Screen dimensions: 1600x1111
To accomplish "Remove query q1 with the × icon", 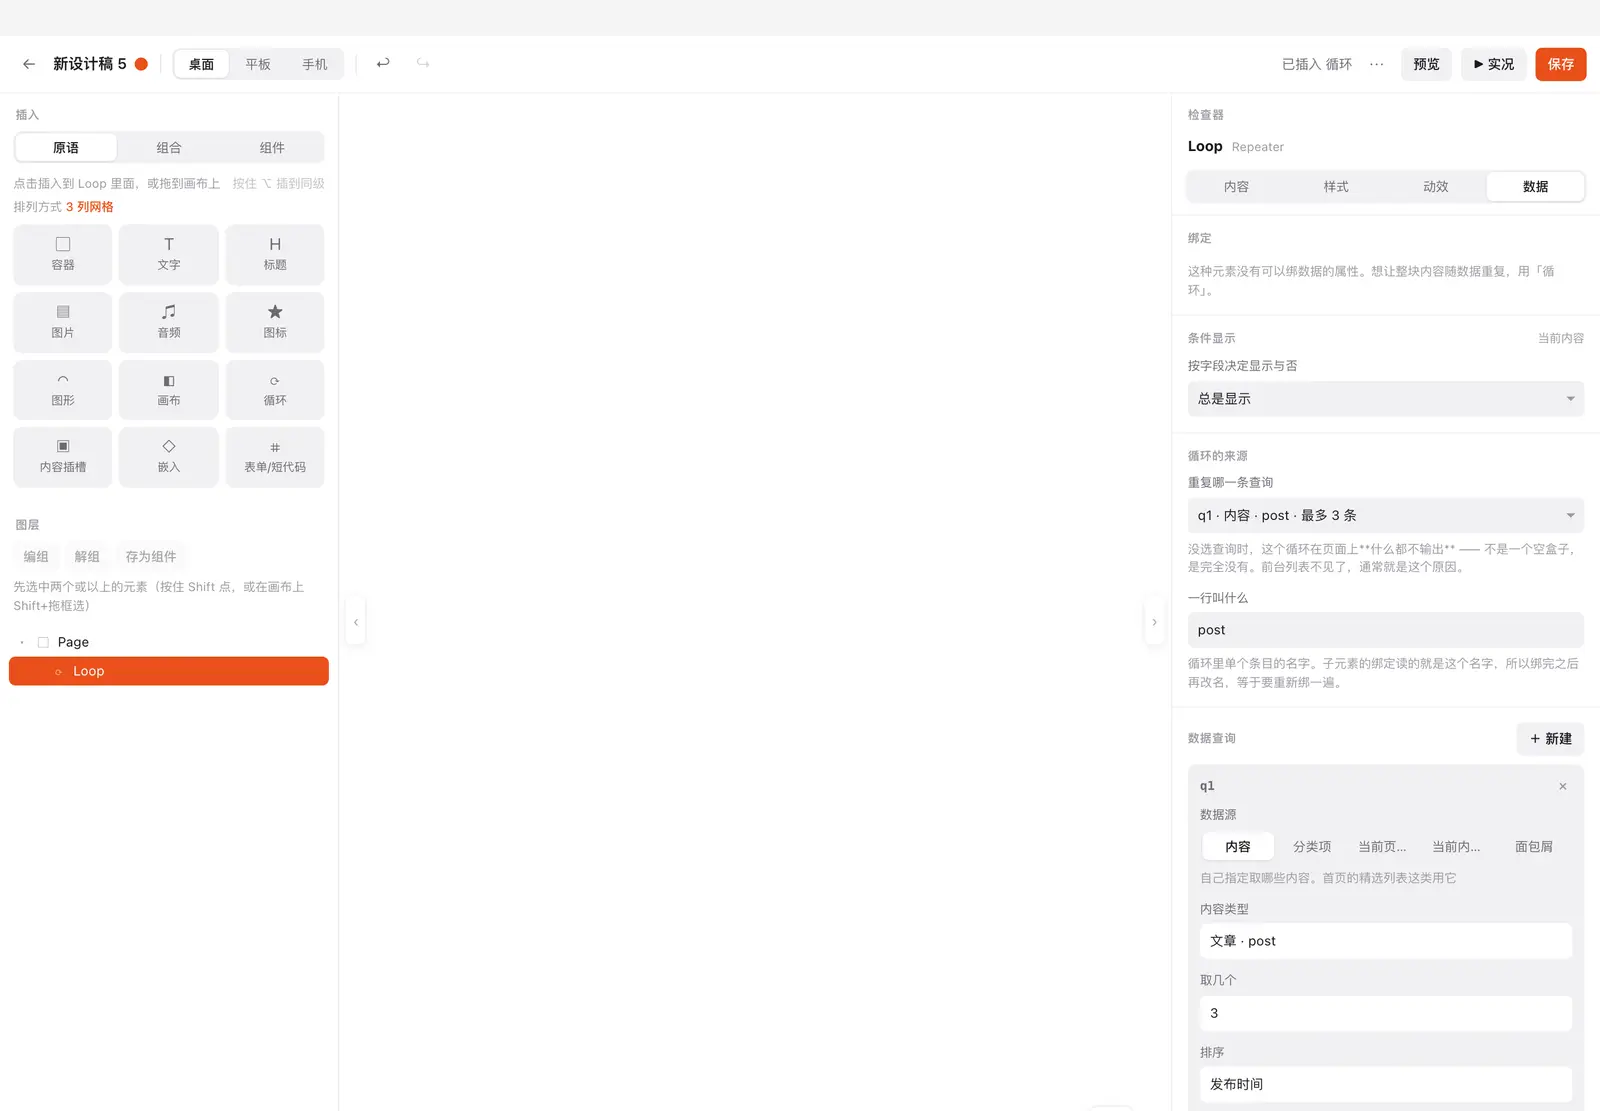I will tap(1563, 786).
